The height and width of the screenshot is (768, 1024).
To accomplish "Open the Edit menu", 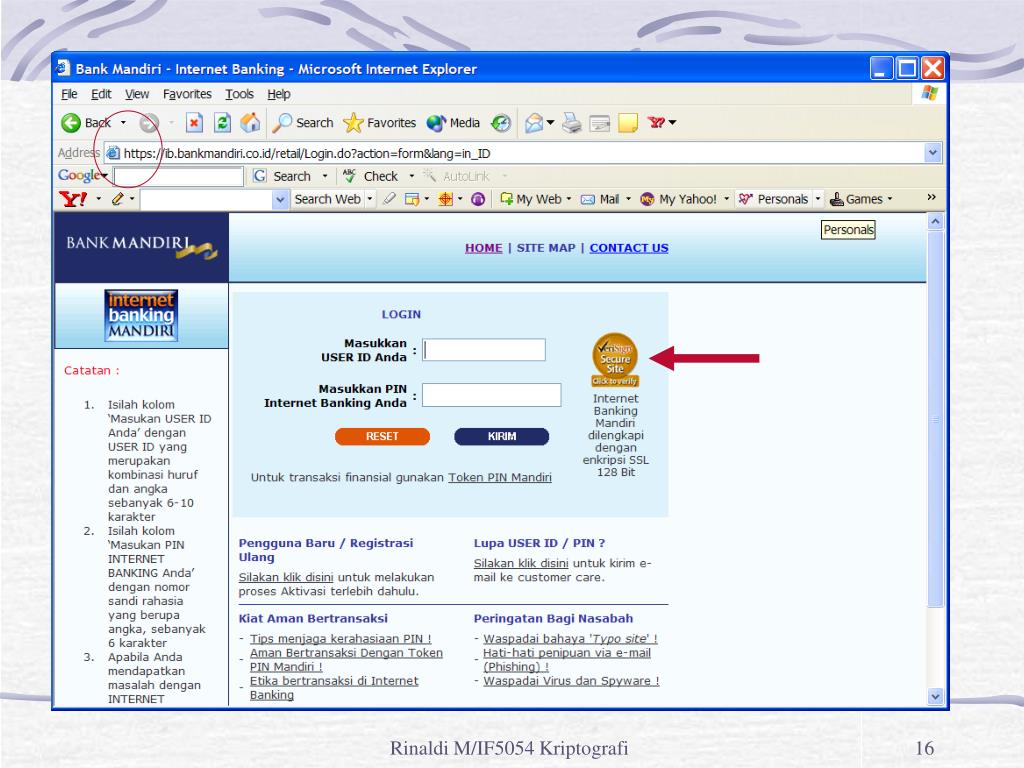I will click(x=101, y=94).
